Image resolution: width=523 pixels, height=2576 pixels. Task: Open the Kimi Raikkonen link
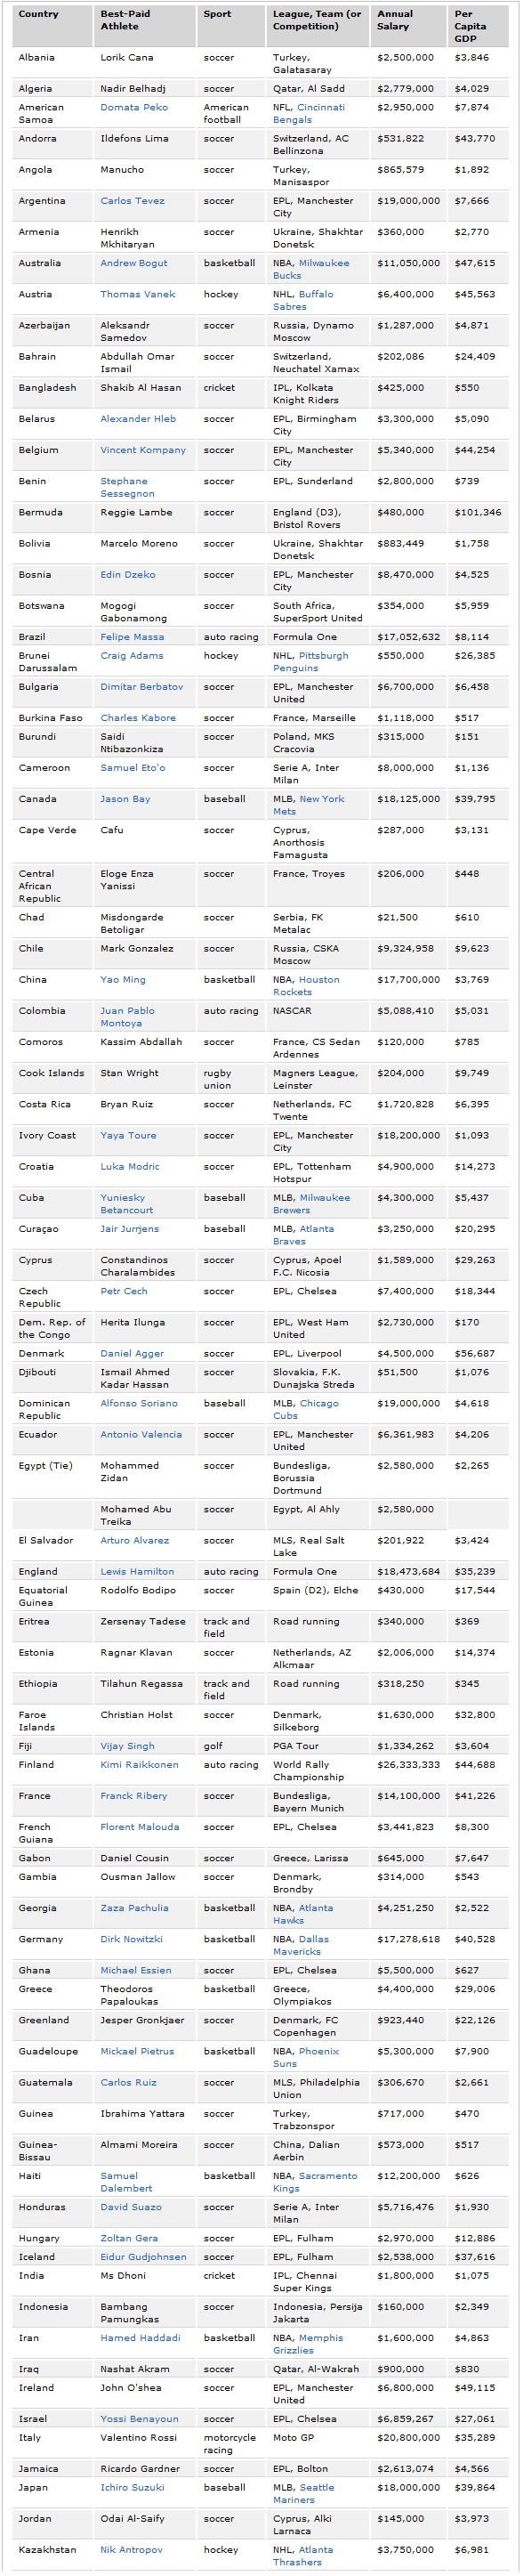(139, 1765)
